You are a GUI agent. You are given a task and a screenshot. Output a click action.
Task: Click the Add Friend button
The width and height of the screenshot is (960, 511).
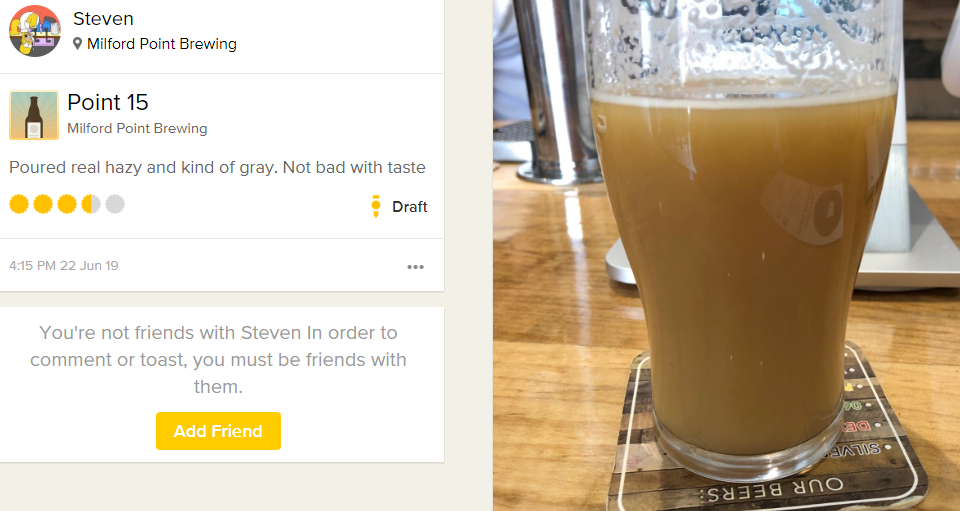[x=219, y=431]
